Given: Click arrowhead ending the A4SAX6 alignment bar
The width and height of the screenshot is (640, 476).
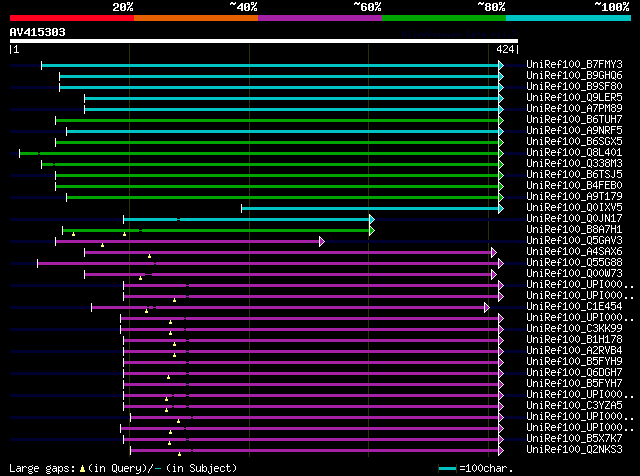Looking at the screenshot, I should 493,252.
